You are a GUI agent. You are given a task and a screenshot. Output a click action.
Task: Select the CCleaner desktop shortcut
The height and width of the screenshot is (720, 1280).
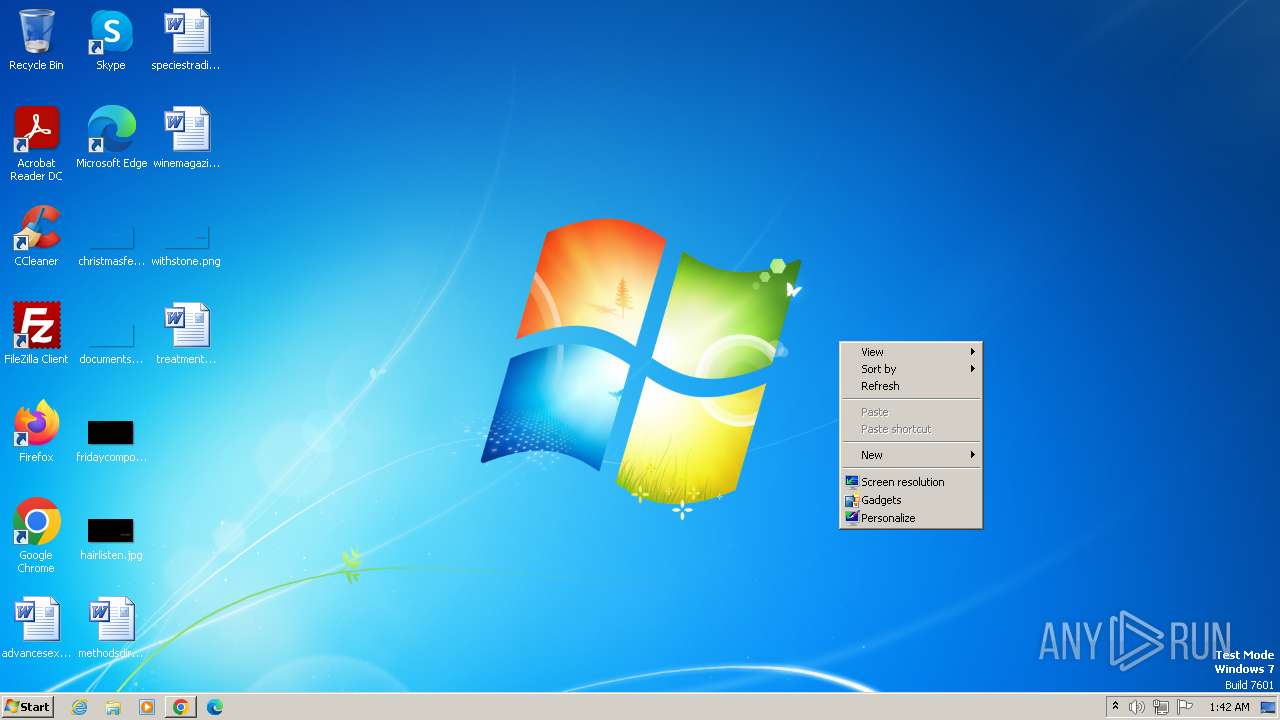(36, 236)
